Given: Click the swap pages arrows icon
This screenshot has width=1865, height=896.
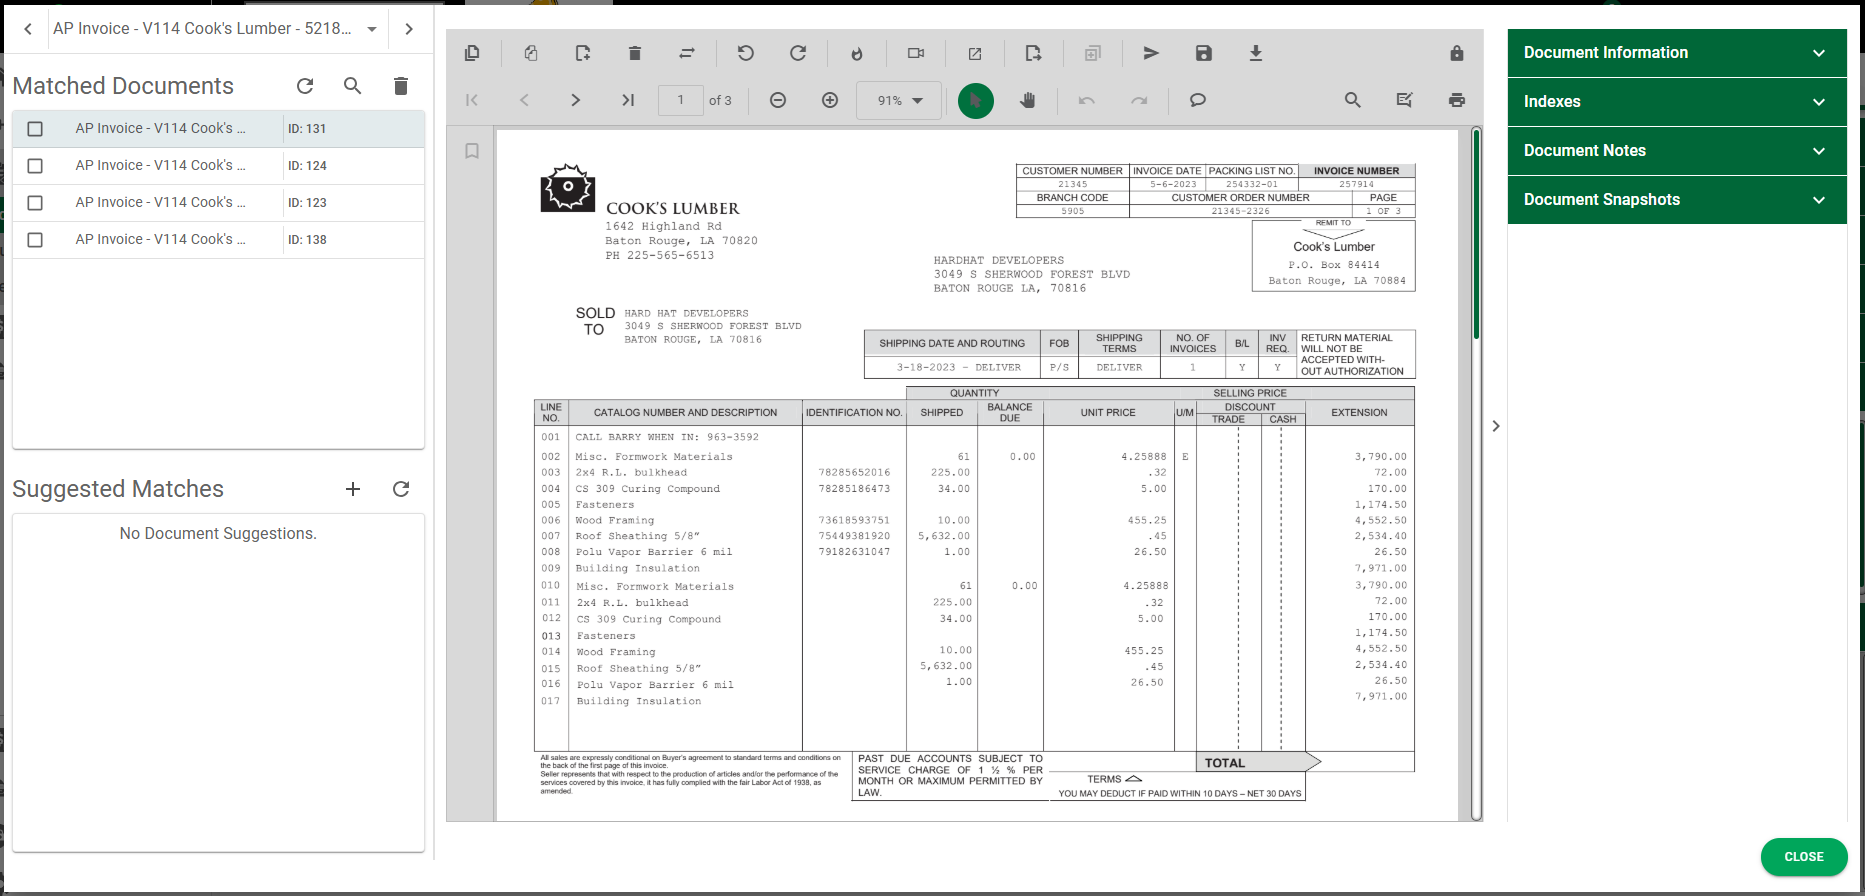Looking at the screenshot, I should [687, 53].
